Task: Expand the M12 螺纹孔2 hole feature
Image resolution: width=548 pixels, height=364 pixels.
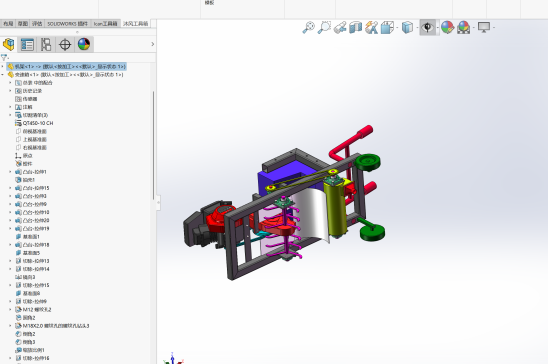Action: coord(10,310)
